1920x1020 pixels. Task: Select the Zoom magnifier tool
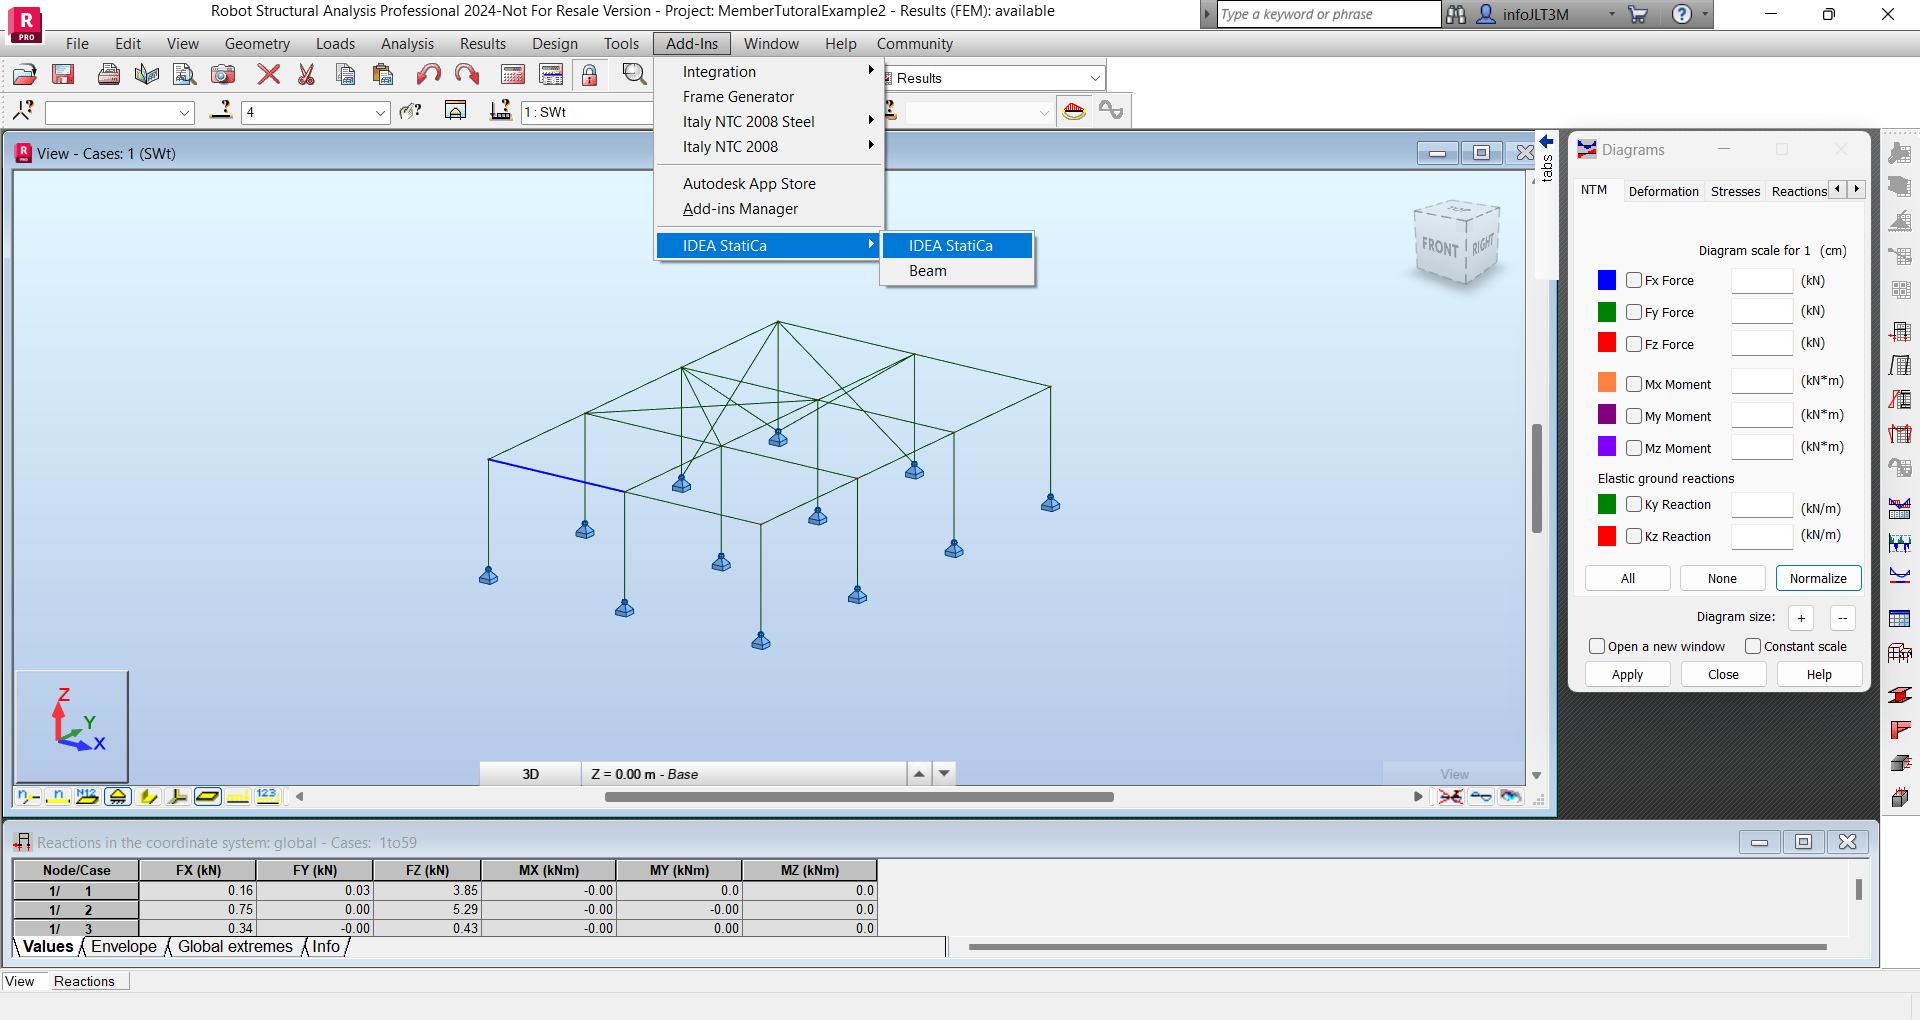point(633,73)
